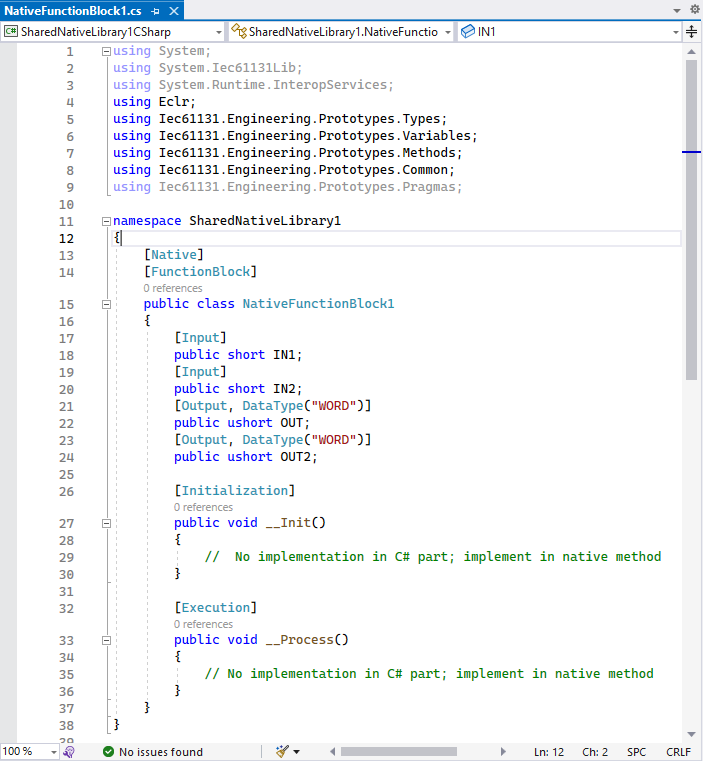Click the IntelliCode icon in the status bar
703x761 pixels.
click(x=69, y=751)
